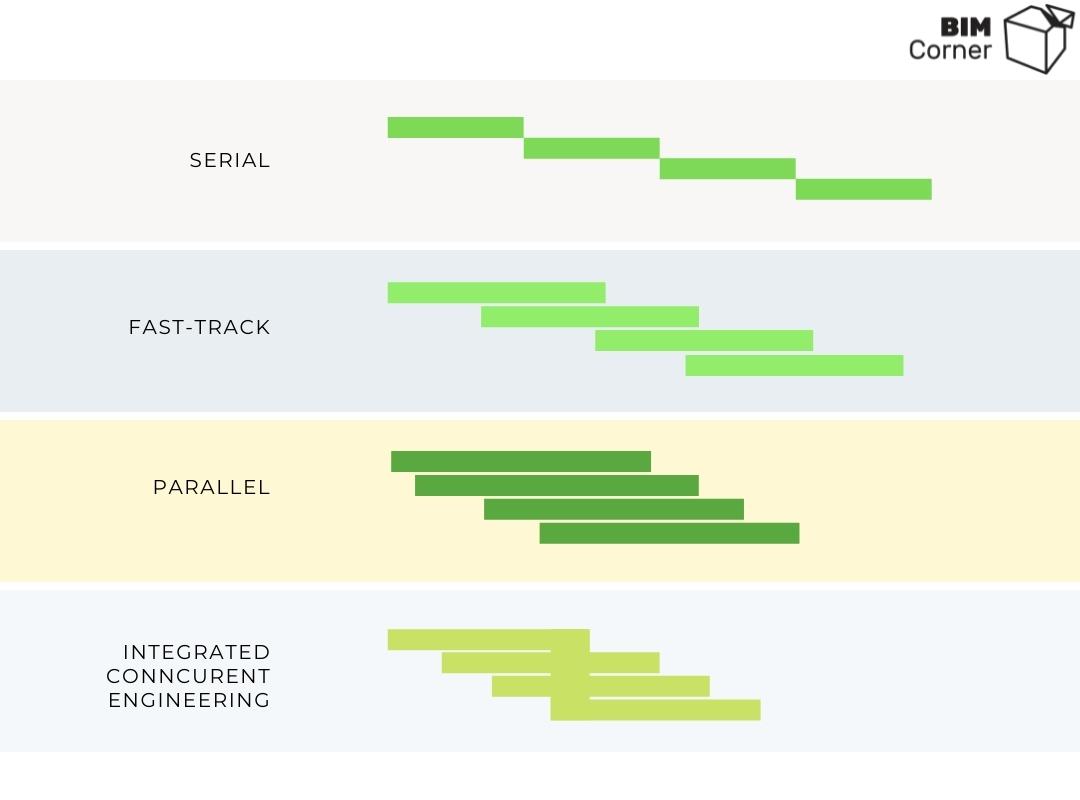
Task: Click the bottom Parallel bar
Action: tap(669, 533)
